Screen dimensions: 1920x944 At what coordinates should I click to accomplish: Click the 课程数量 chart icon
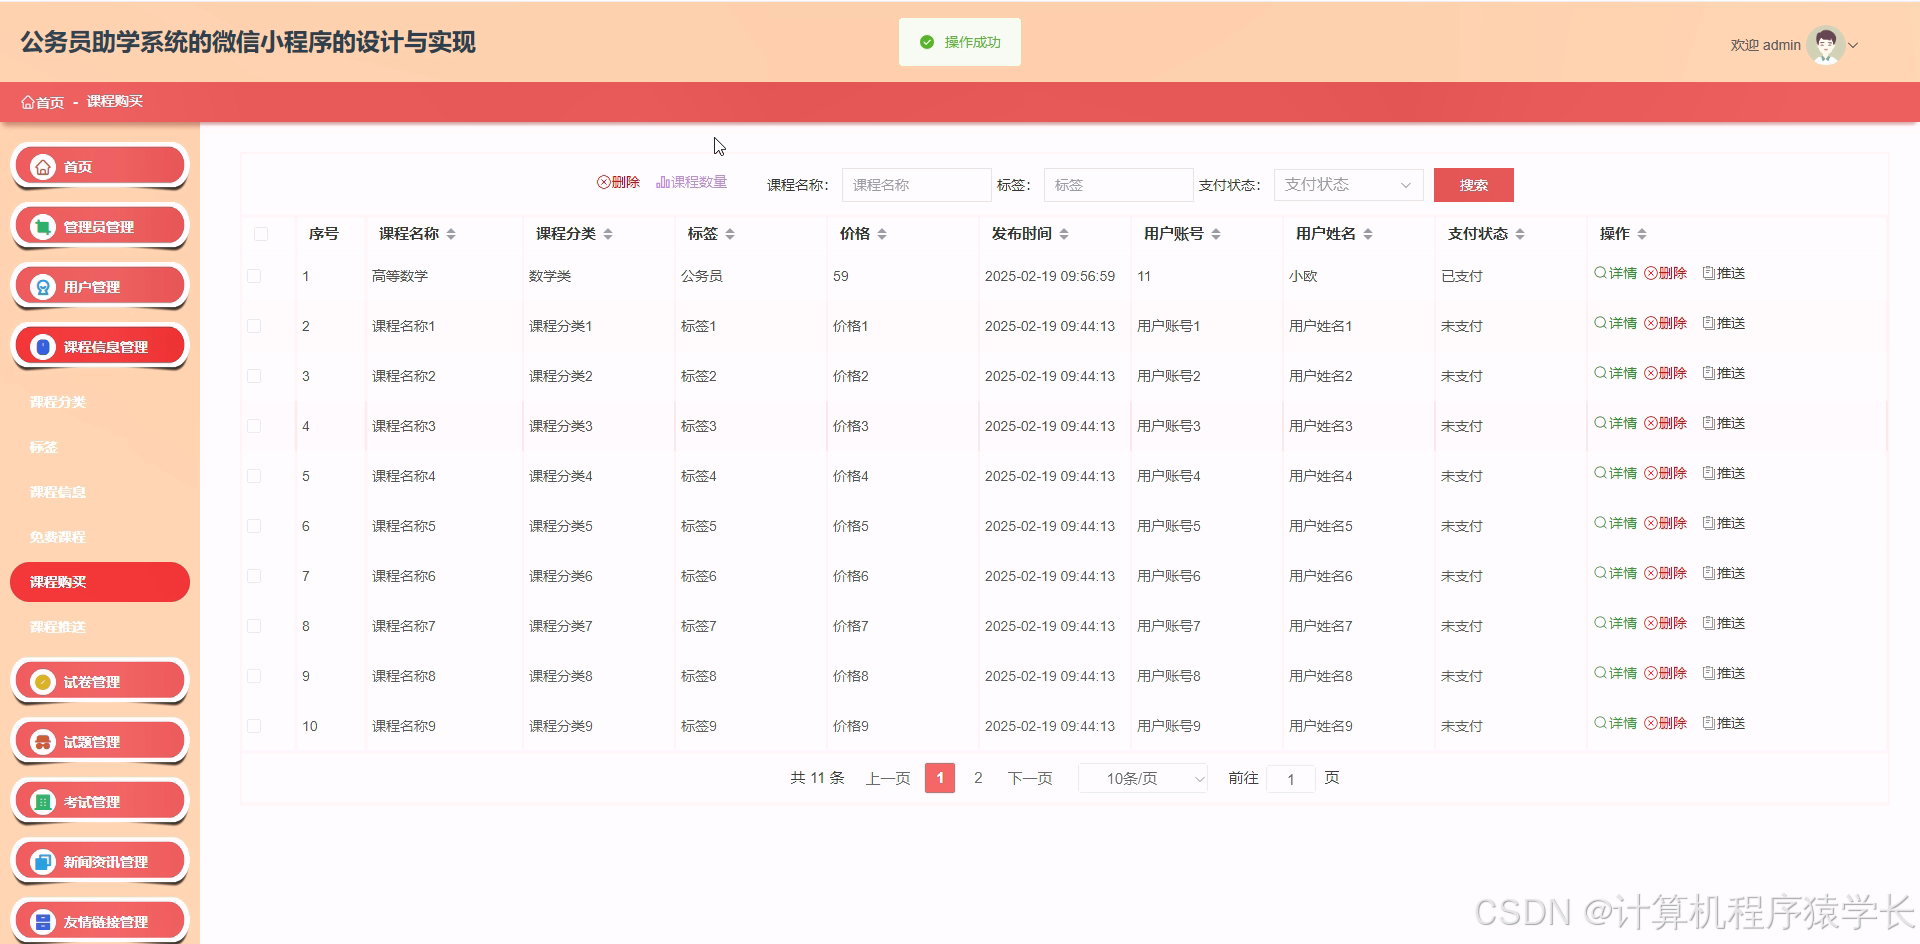[692, 183]
